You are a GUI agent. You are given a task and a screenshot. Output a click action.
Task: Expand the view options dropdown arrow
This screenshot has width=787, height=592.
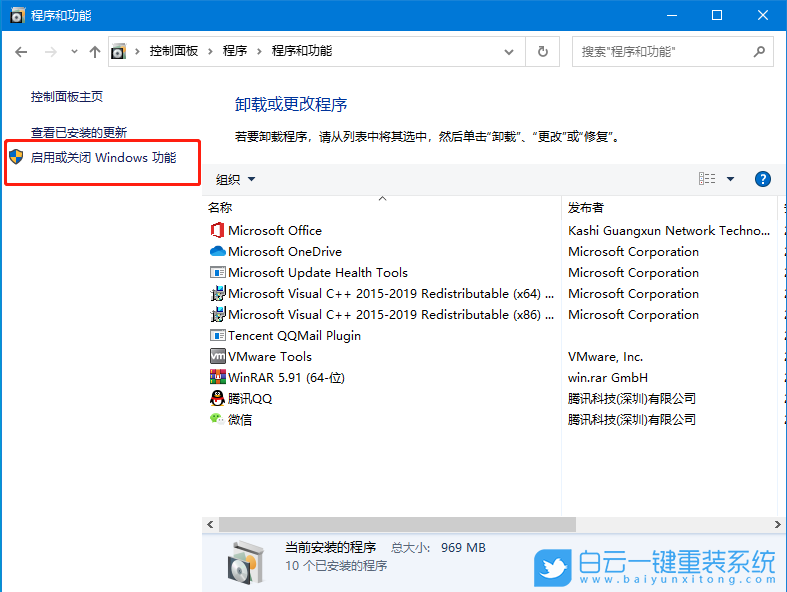[x=730, y=179]
